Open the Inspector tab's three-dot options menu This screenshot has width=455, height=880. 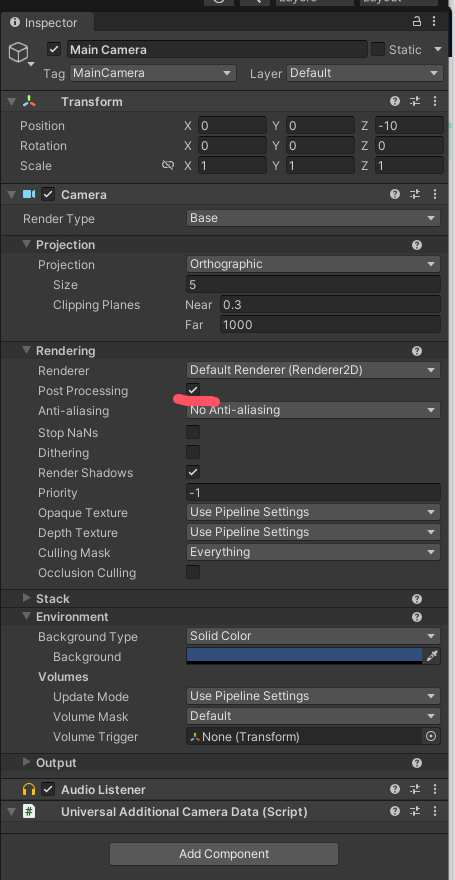point(434,22)
